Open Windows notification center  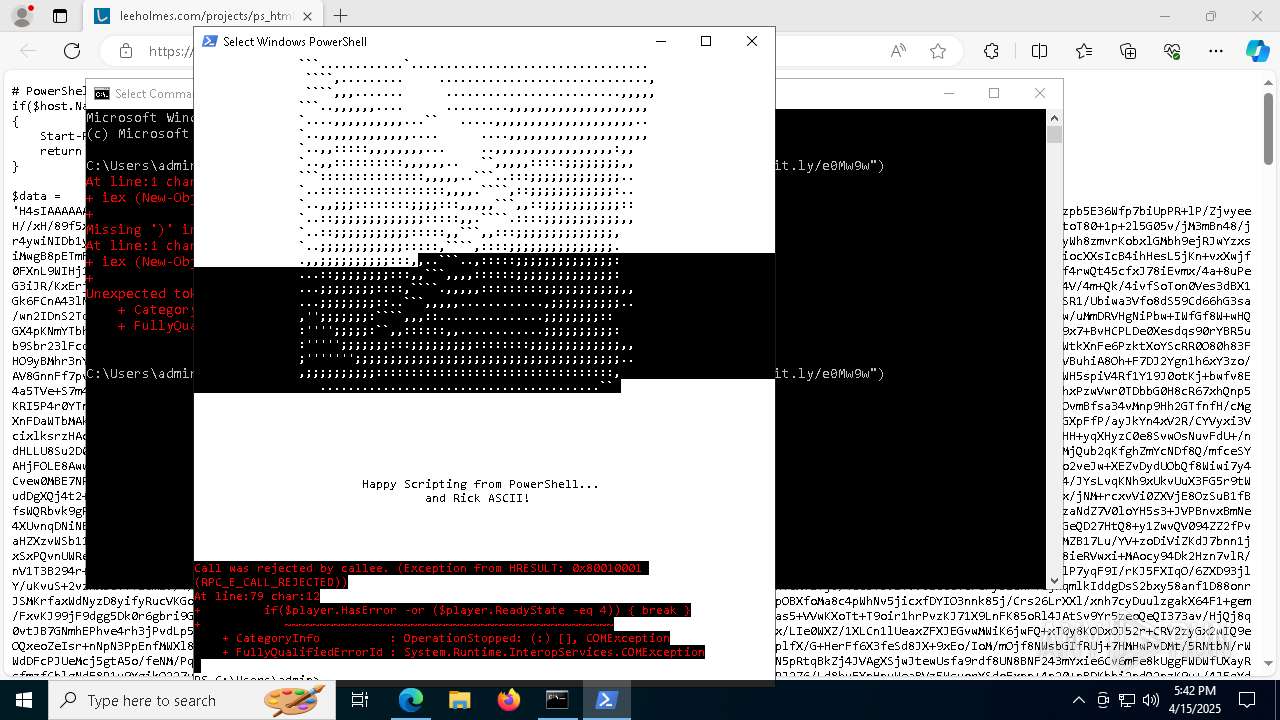click(1245, 700)
